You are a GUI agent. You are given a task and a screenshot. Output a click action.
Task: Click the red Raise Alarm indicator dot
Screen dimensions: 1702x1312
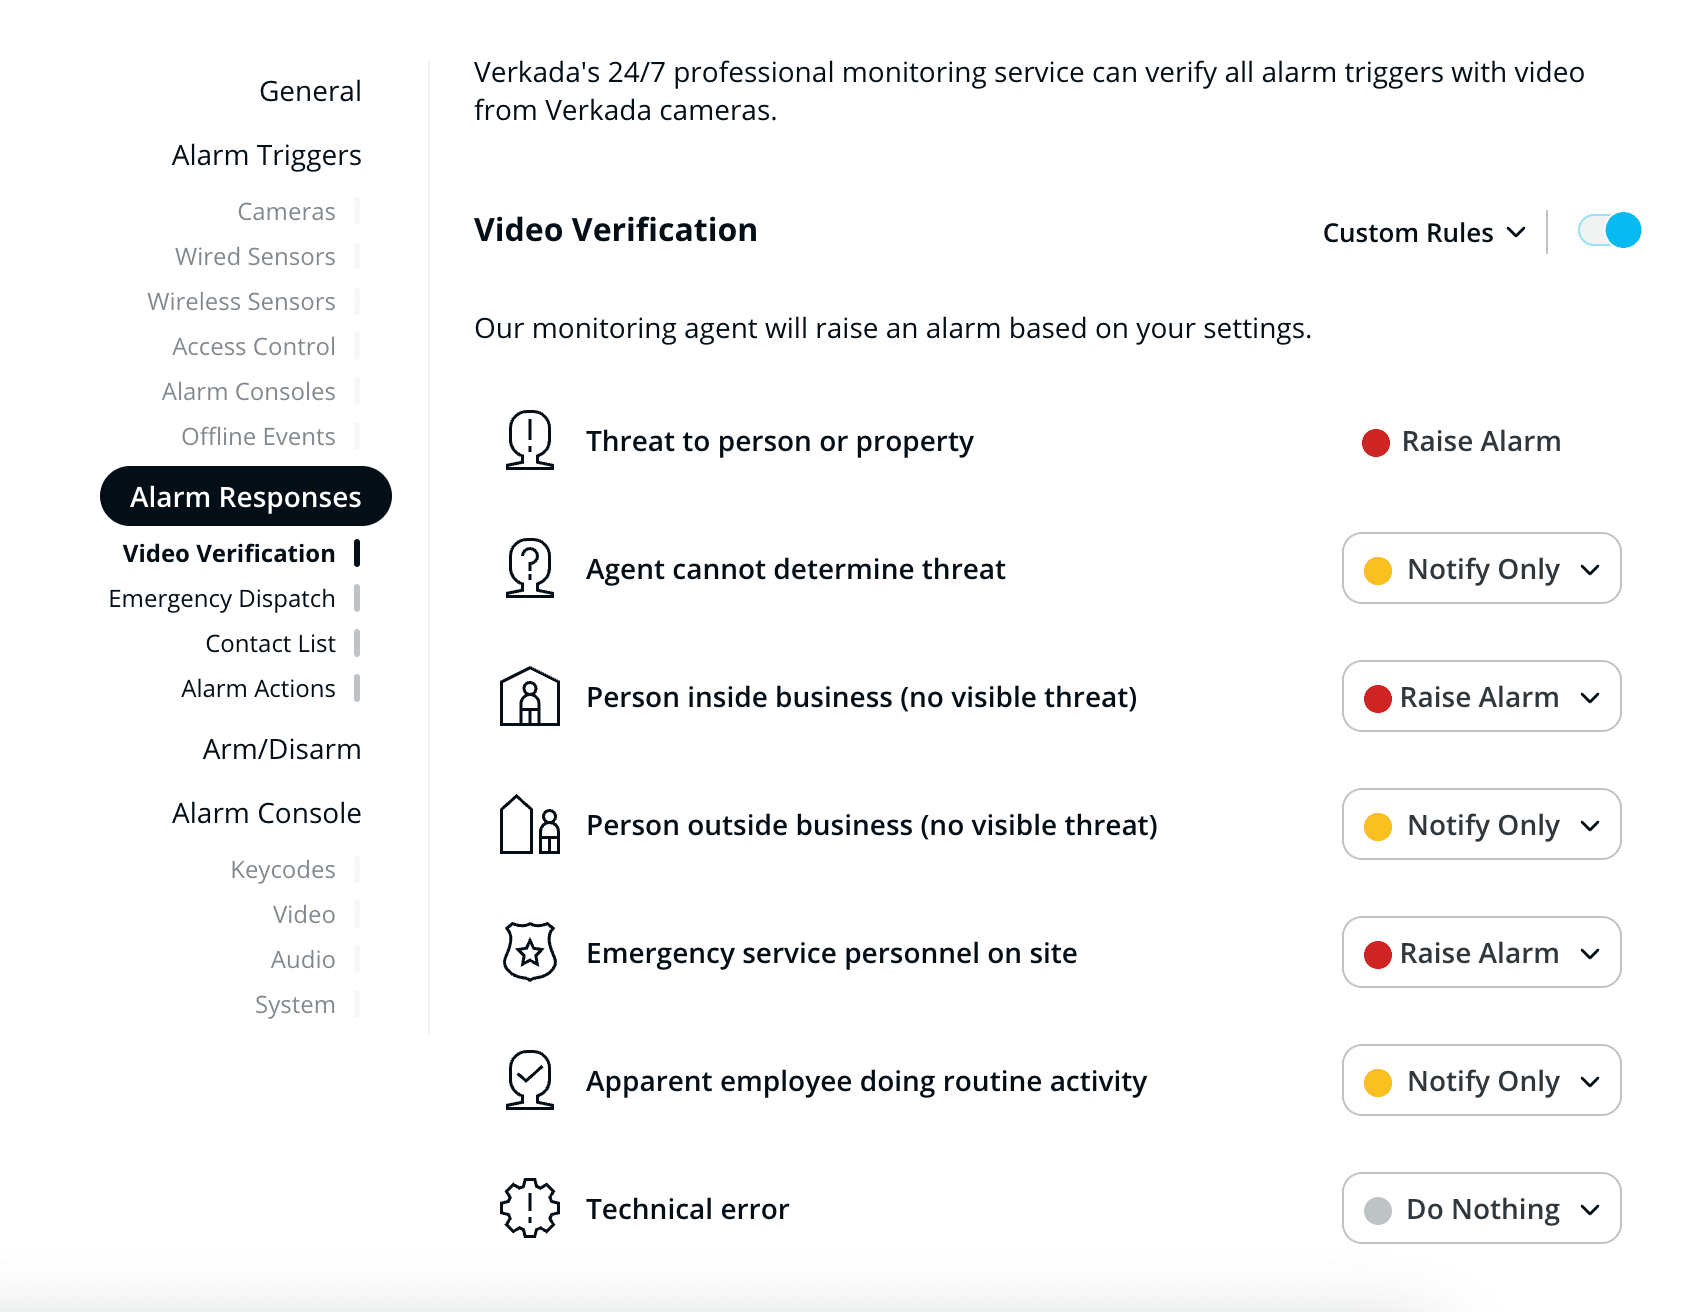(1376, 441)
